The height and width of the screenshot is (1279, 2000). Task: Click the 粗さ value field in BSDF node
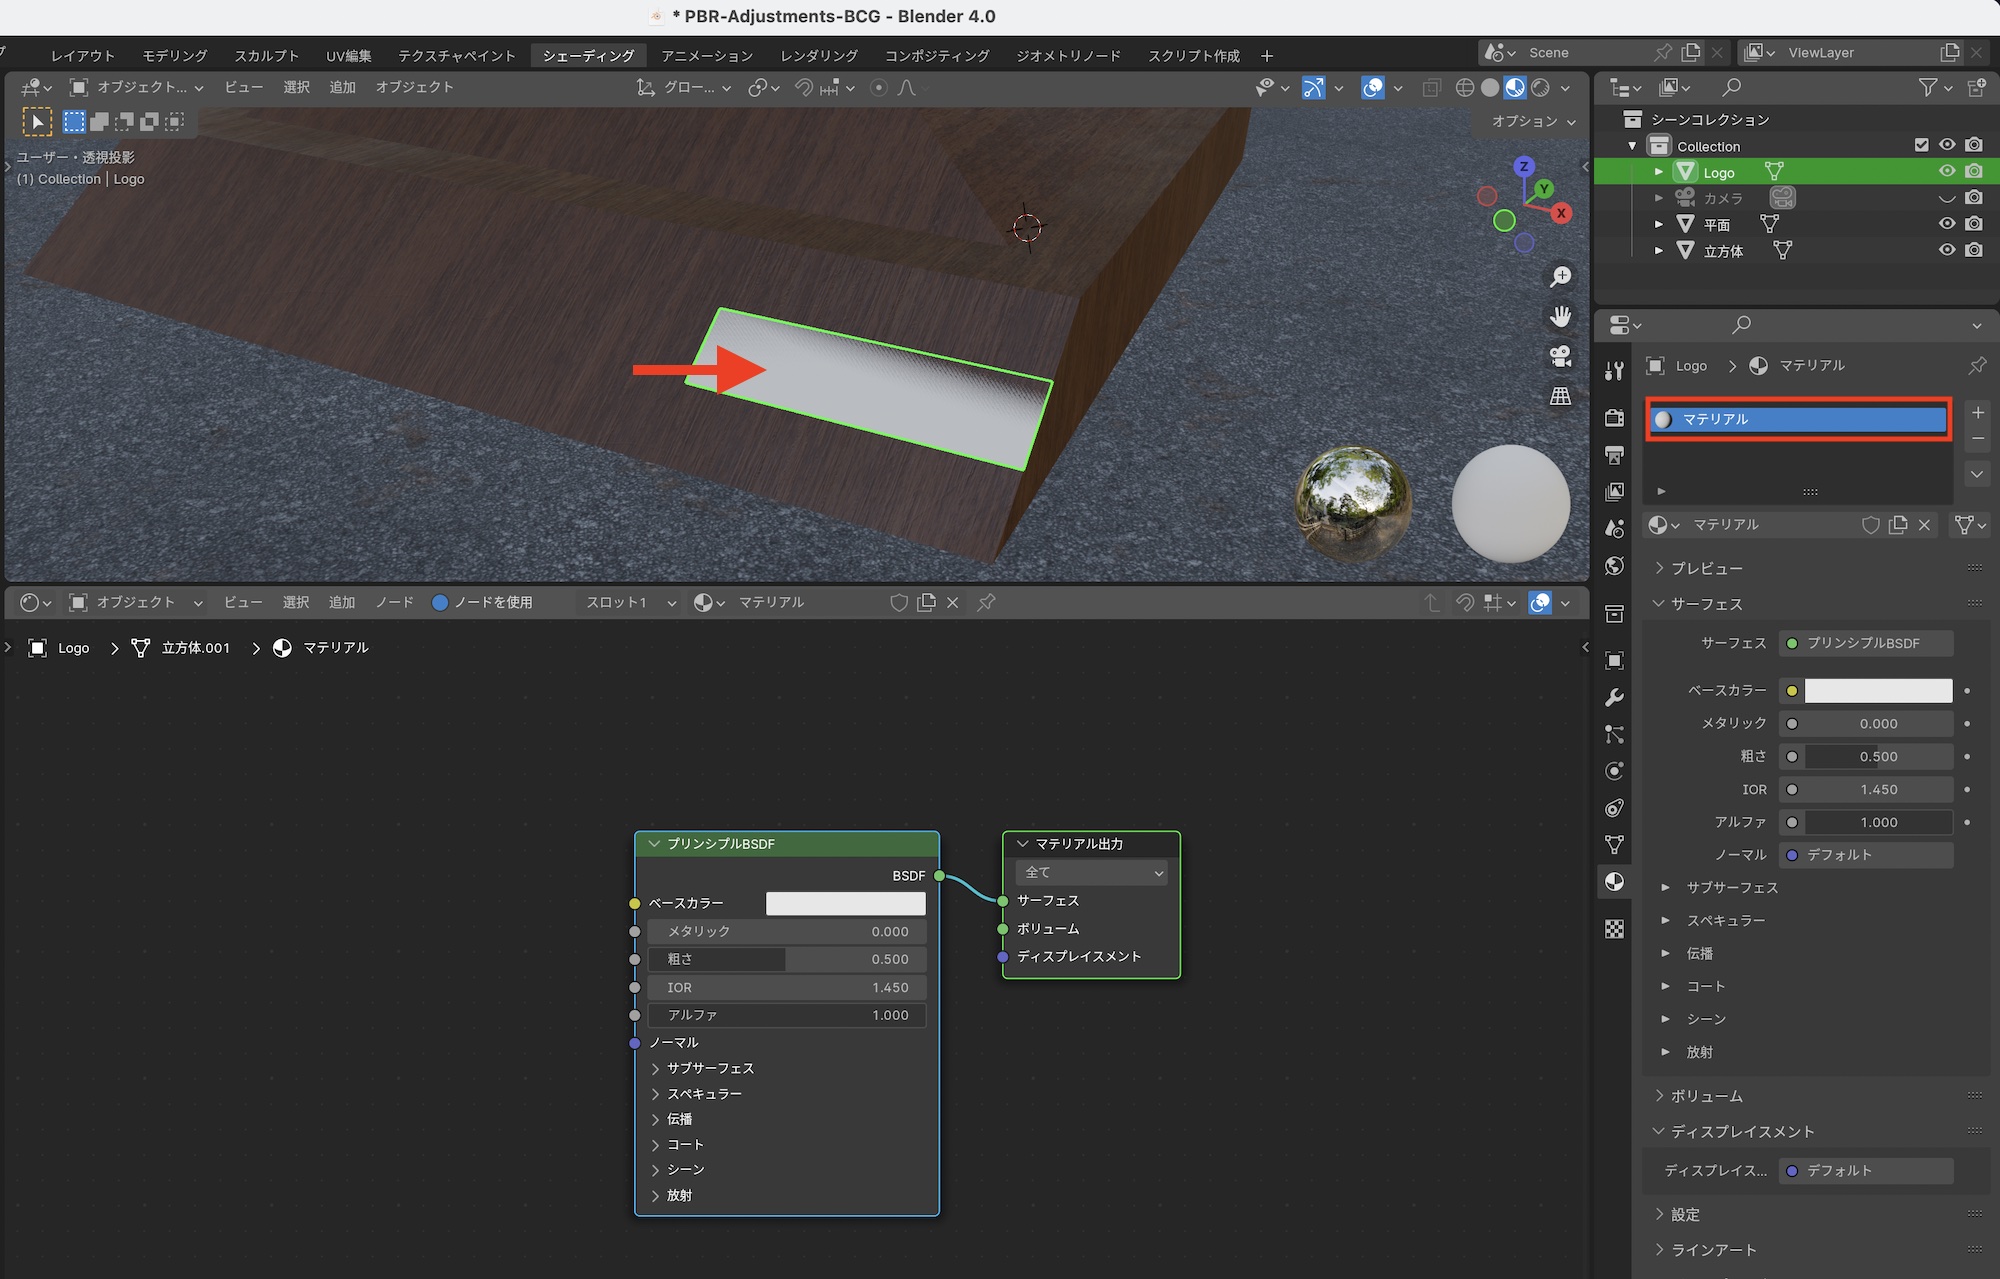click(x=786, y=959)
